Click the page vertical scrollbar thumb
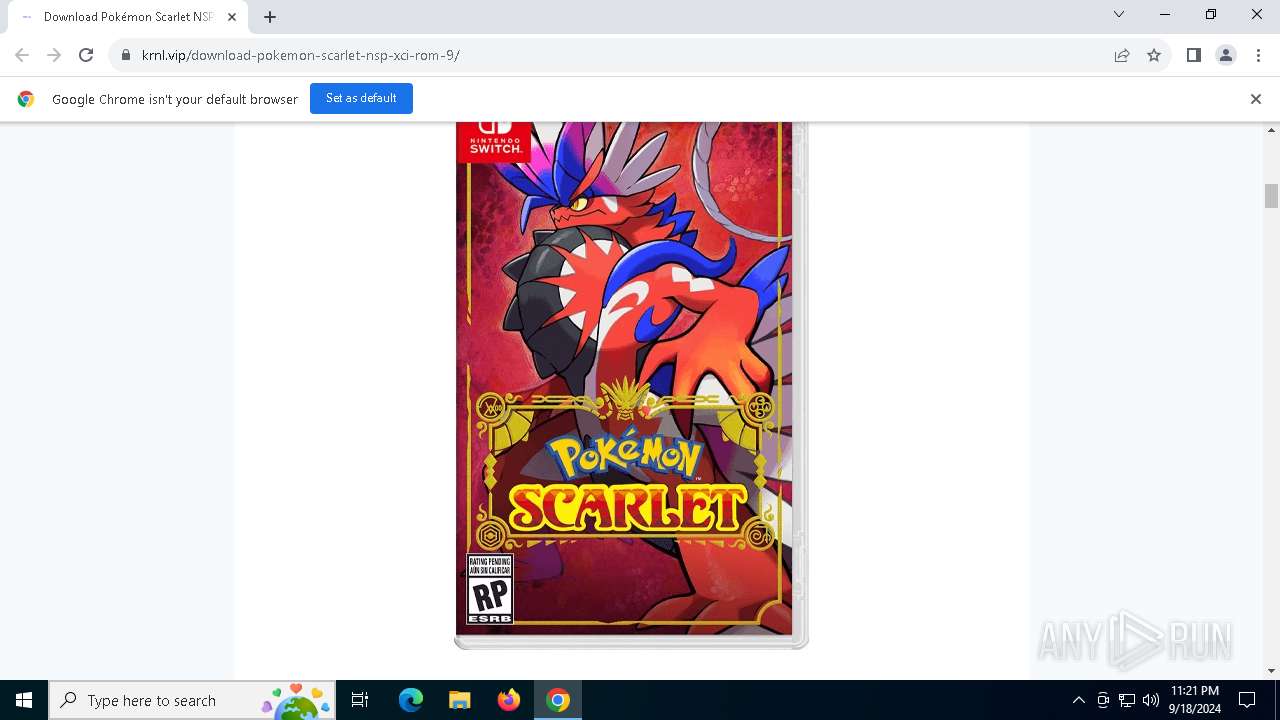 point(1271,196)
